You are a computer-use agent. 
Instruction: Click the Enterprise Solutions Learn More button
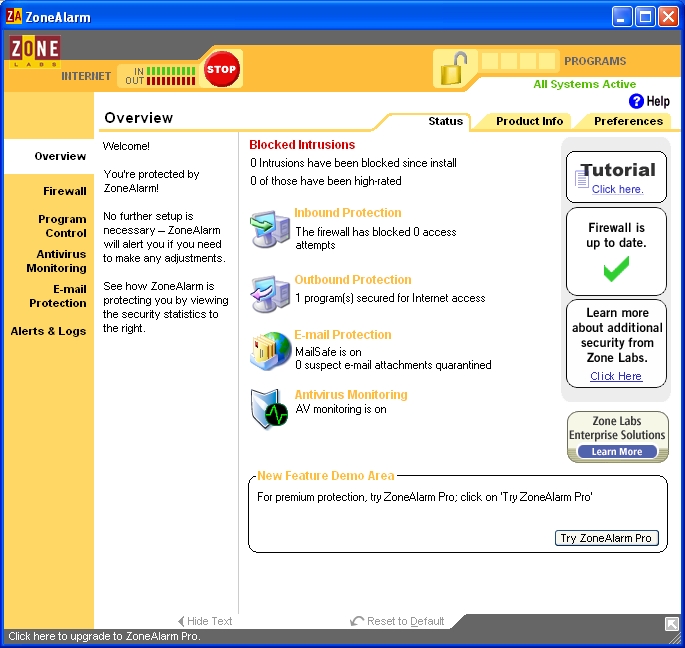(617, 452)
